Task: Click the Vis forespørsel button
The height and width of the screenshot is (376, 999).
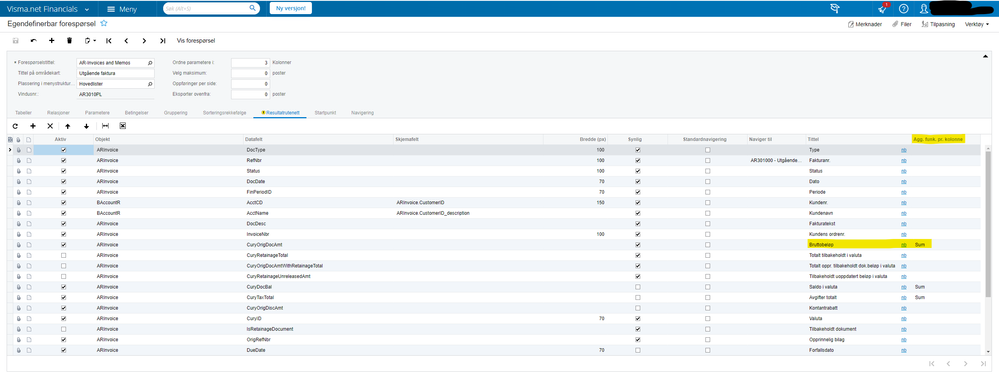Action: (x=196, y=40)
